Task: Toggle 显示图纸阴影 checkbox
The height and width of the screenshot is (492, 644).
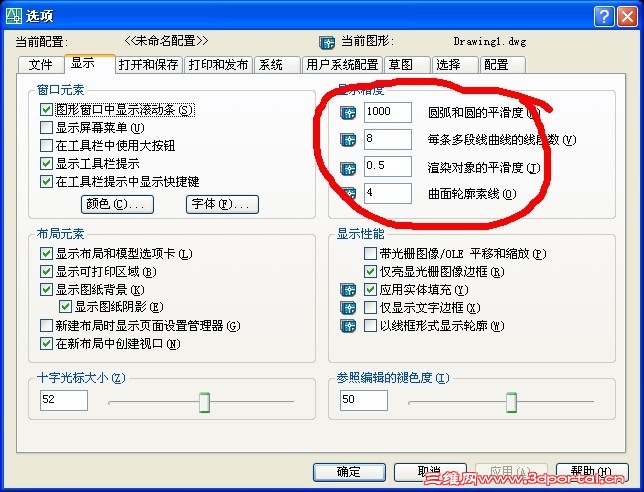Action: (x=65, y=307)
